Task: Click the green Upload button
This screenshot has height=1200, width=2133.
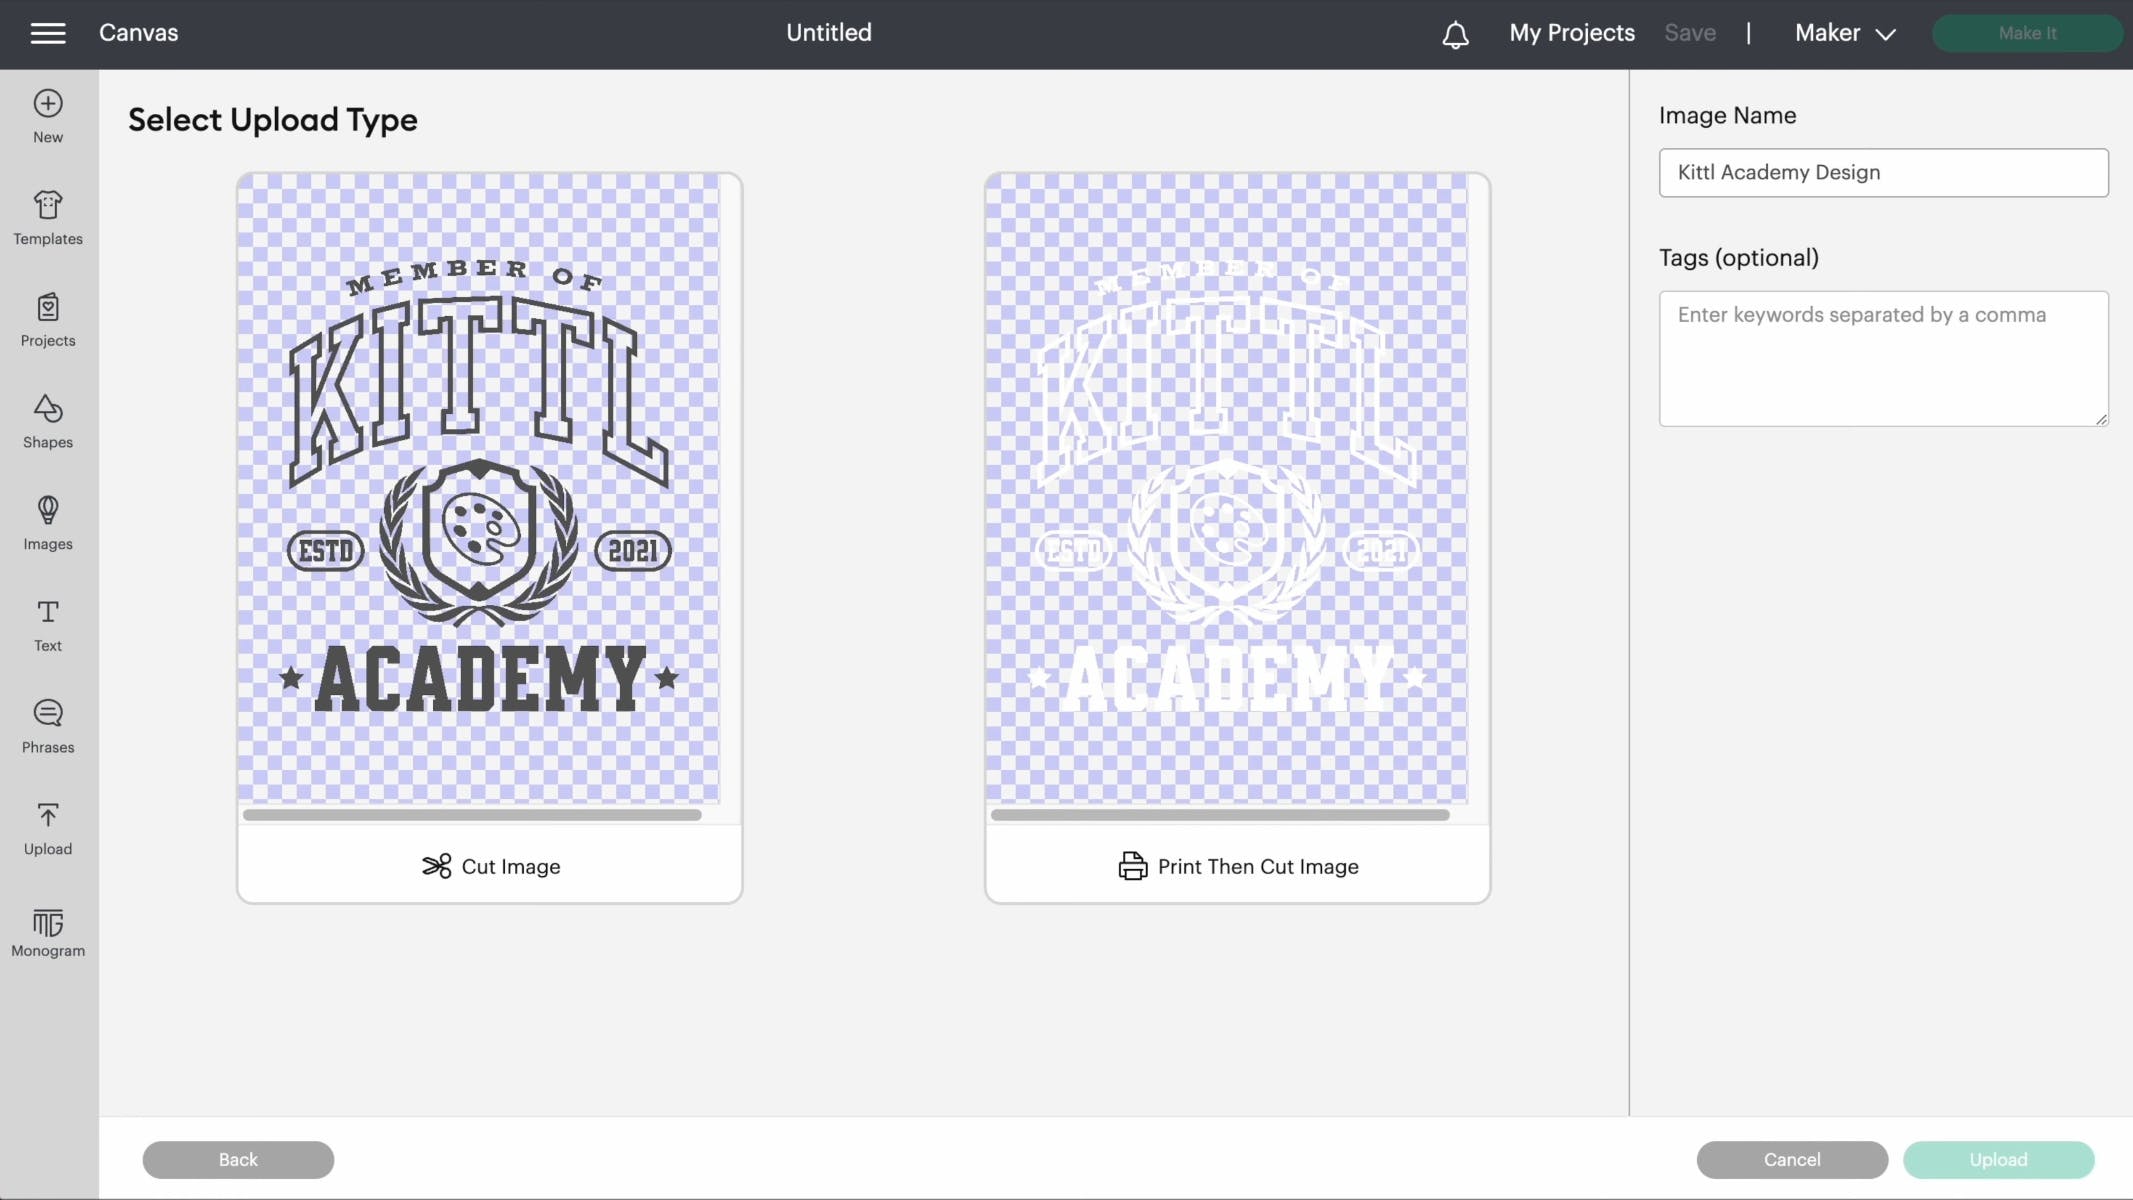Action: click(1998, 1159)
